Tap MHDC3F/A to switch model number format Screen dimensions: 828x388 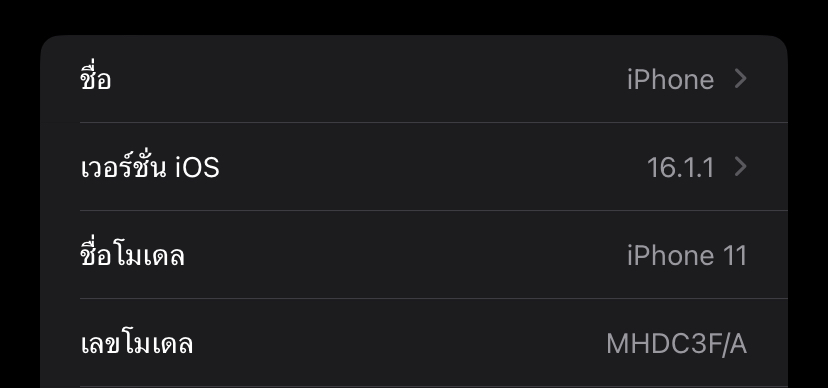[x=676, y=344]
